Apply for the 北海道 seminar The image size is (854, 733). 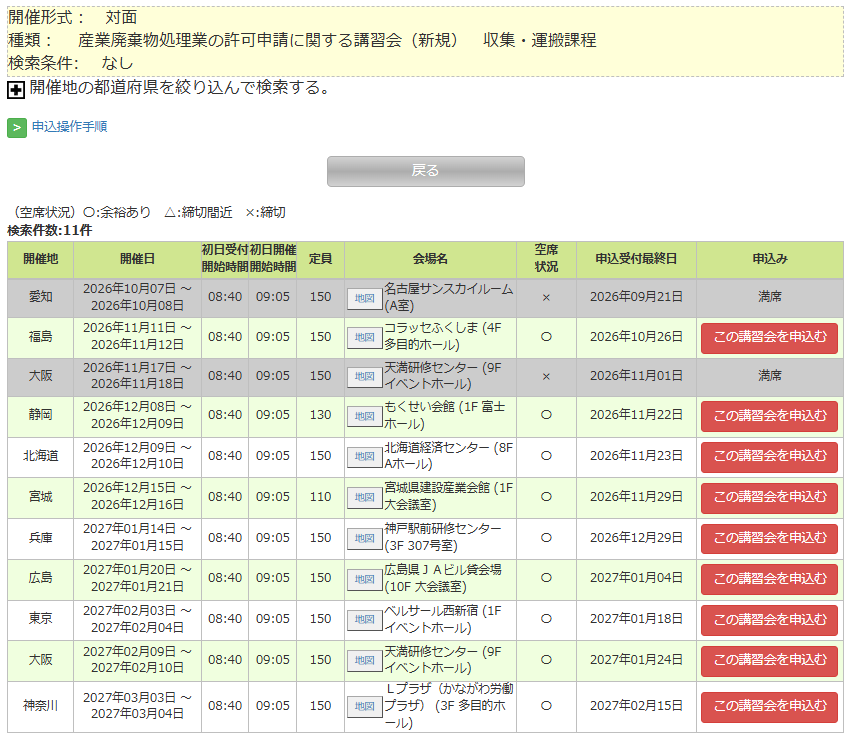pyautogui.click(x=769, y=456)
